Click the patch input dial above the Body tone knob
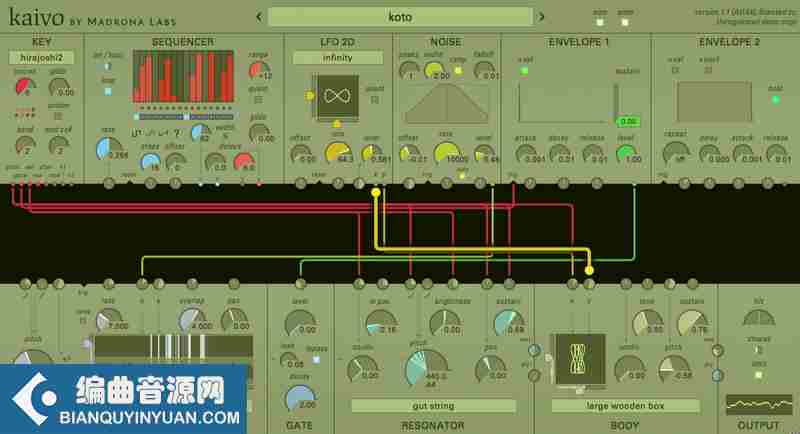Image resolution: width=800 pixels, height=434 pixels. pos(647,283)
